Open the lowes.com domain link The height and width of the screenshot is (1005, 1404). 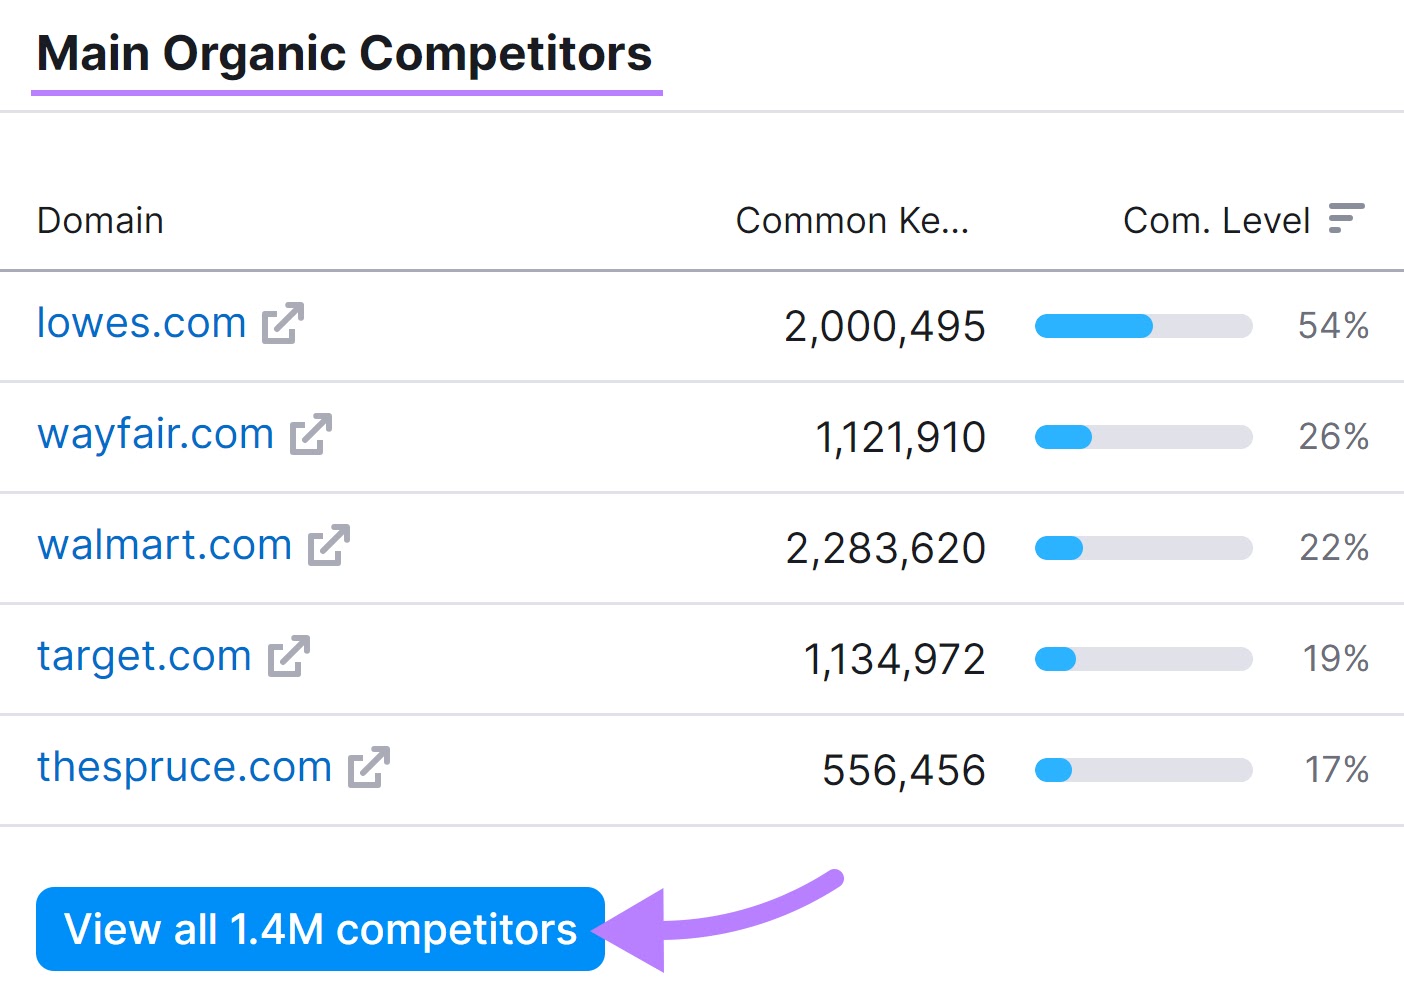pos(140,322)
